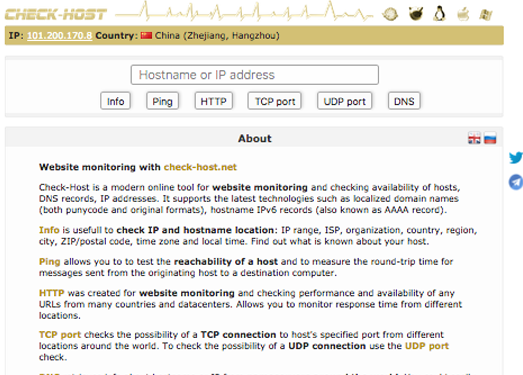Open the check-host.net heading link
Viewport: 523px width, 375px height.
(x=200, y=167)
